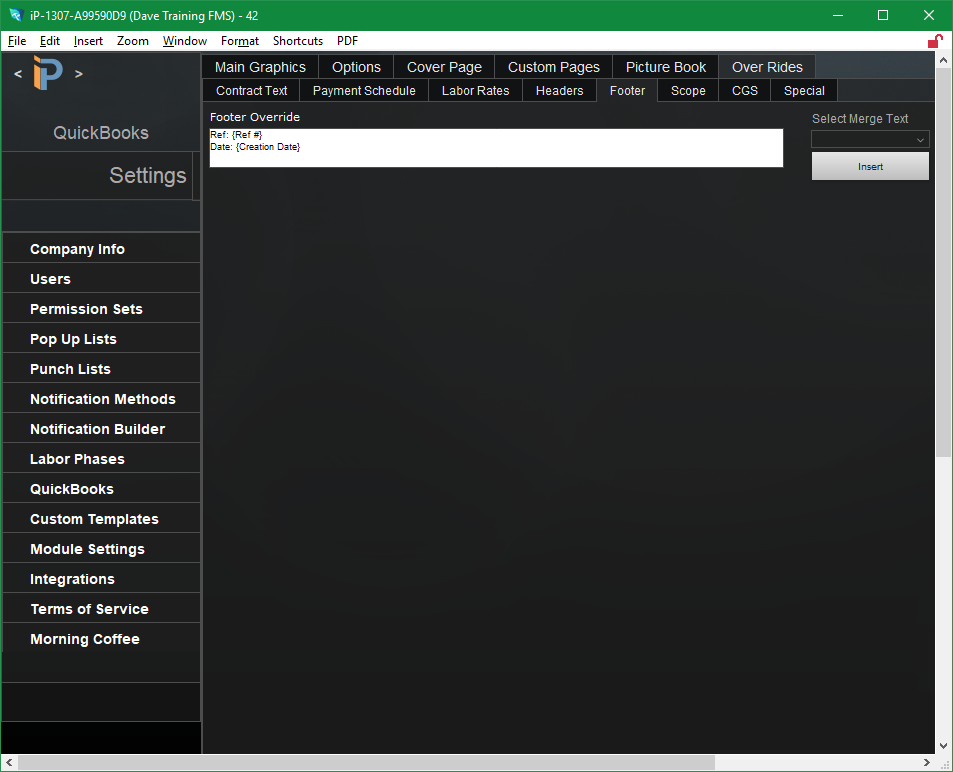953x772 pixels.
Task: Open the PDF menu
Action: tap(347, 41)
